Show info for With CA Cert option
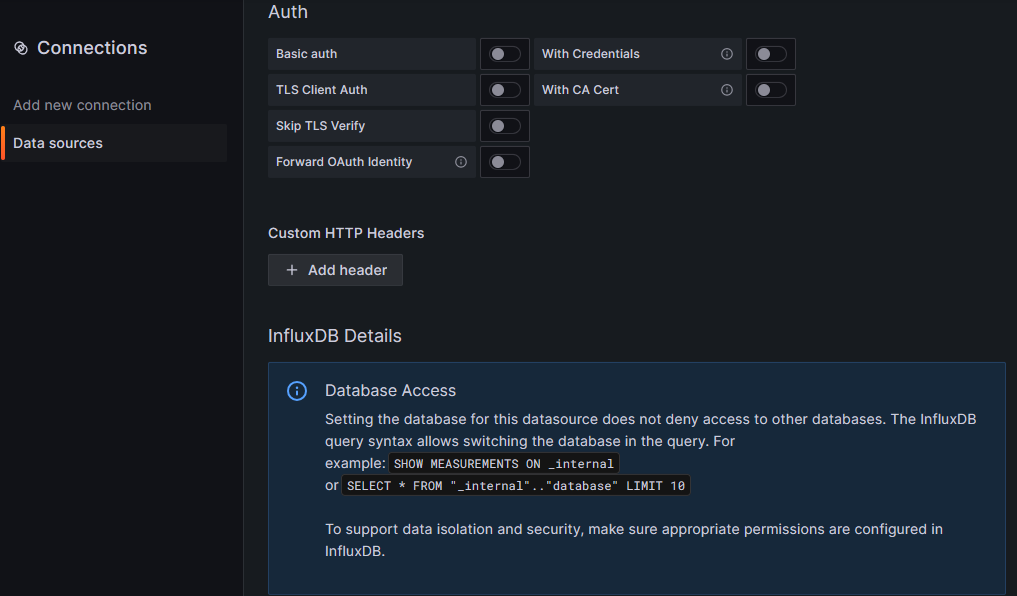 point(726,90)
